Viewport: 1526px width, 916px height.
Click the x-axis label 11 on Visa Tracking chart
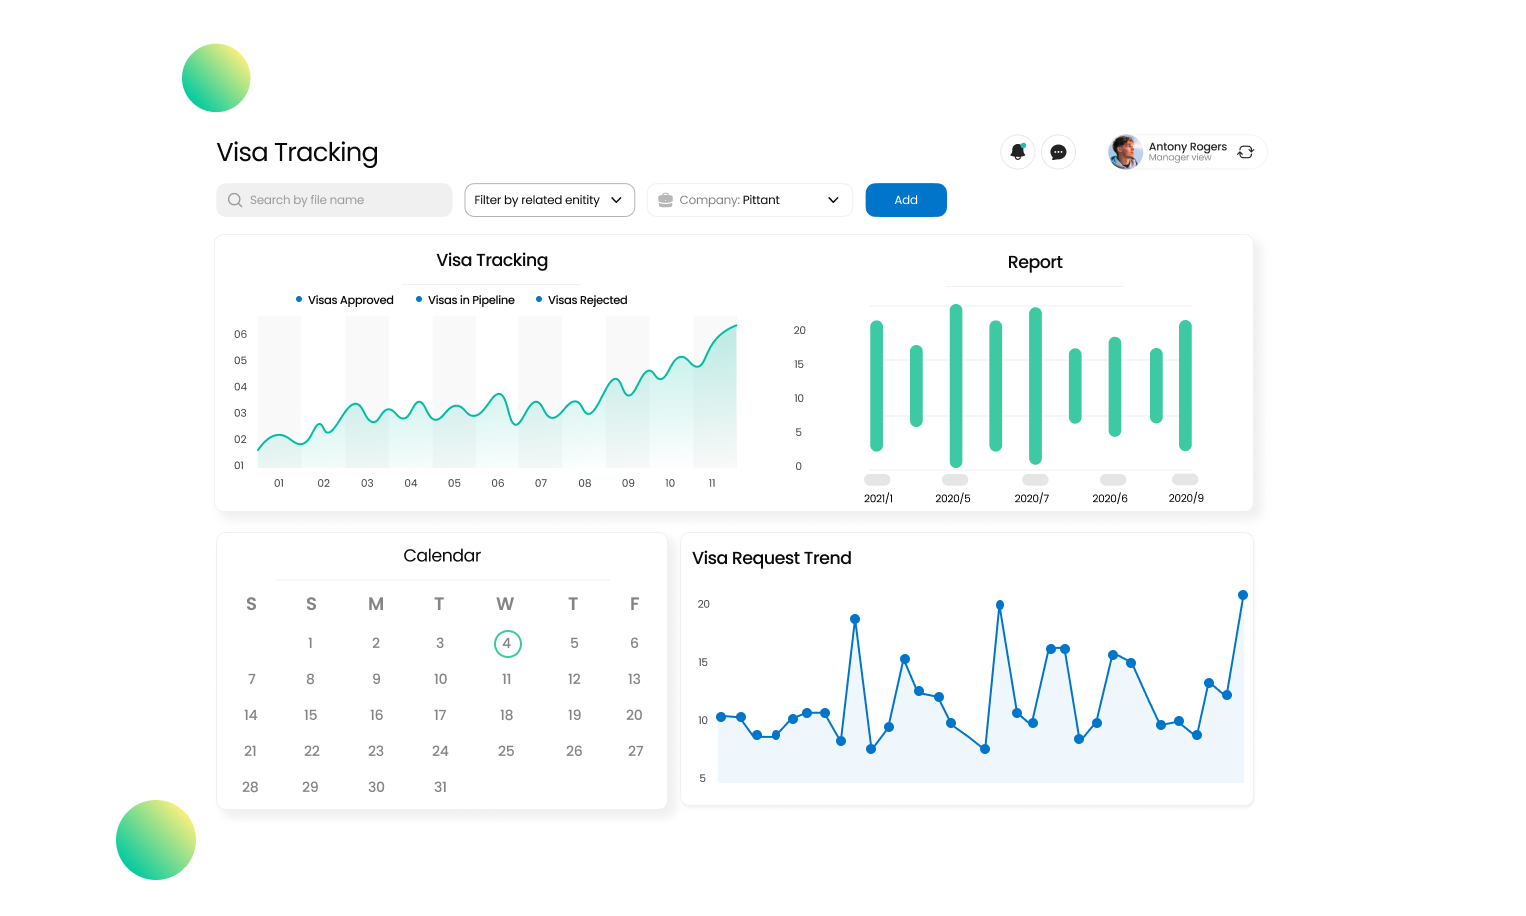coord(712,483)
